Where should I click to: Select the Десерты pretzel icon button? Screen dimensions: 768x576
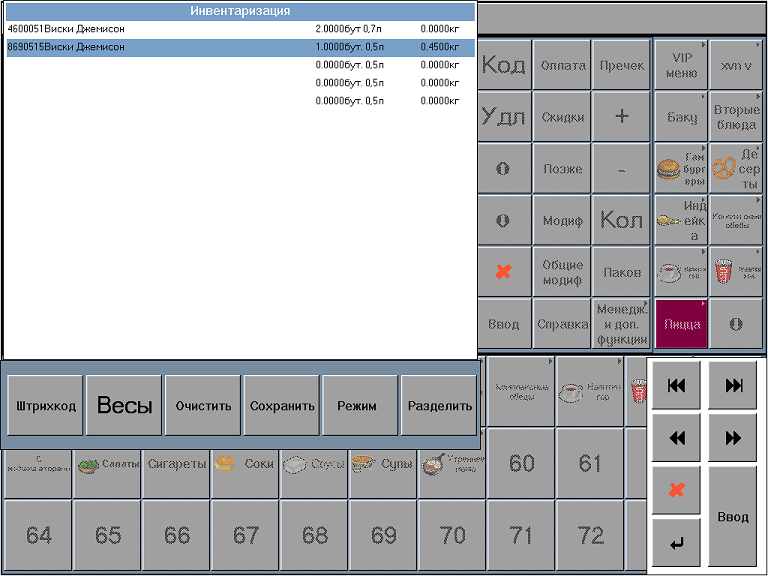click(737, 169)
